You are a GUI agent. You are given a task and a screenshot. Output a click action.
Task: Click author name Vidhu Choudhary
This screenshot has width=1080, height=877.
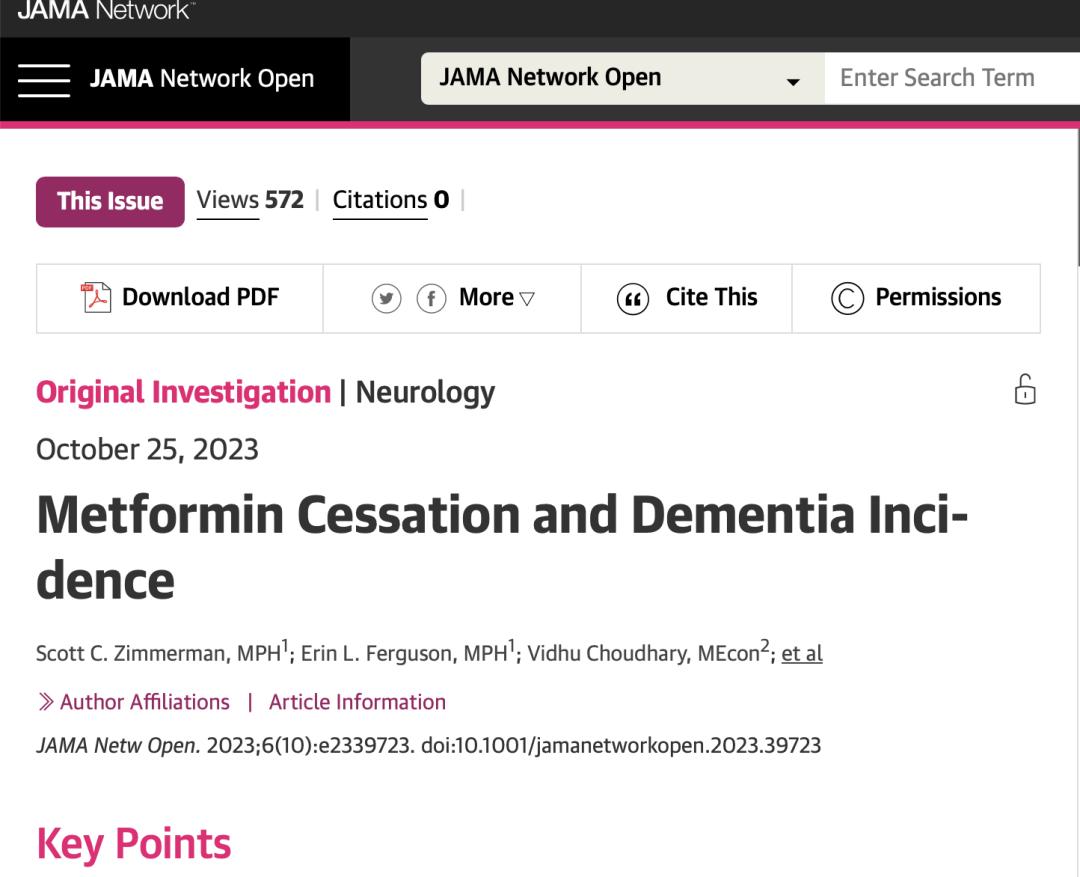607,653
